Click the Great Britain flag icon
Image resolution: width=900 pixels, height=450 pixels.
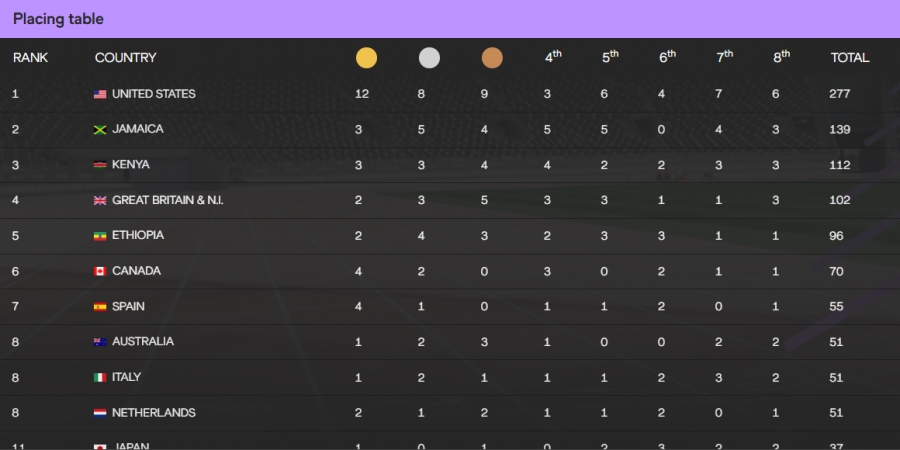coord(100,200)
